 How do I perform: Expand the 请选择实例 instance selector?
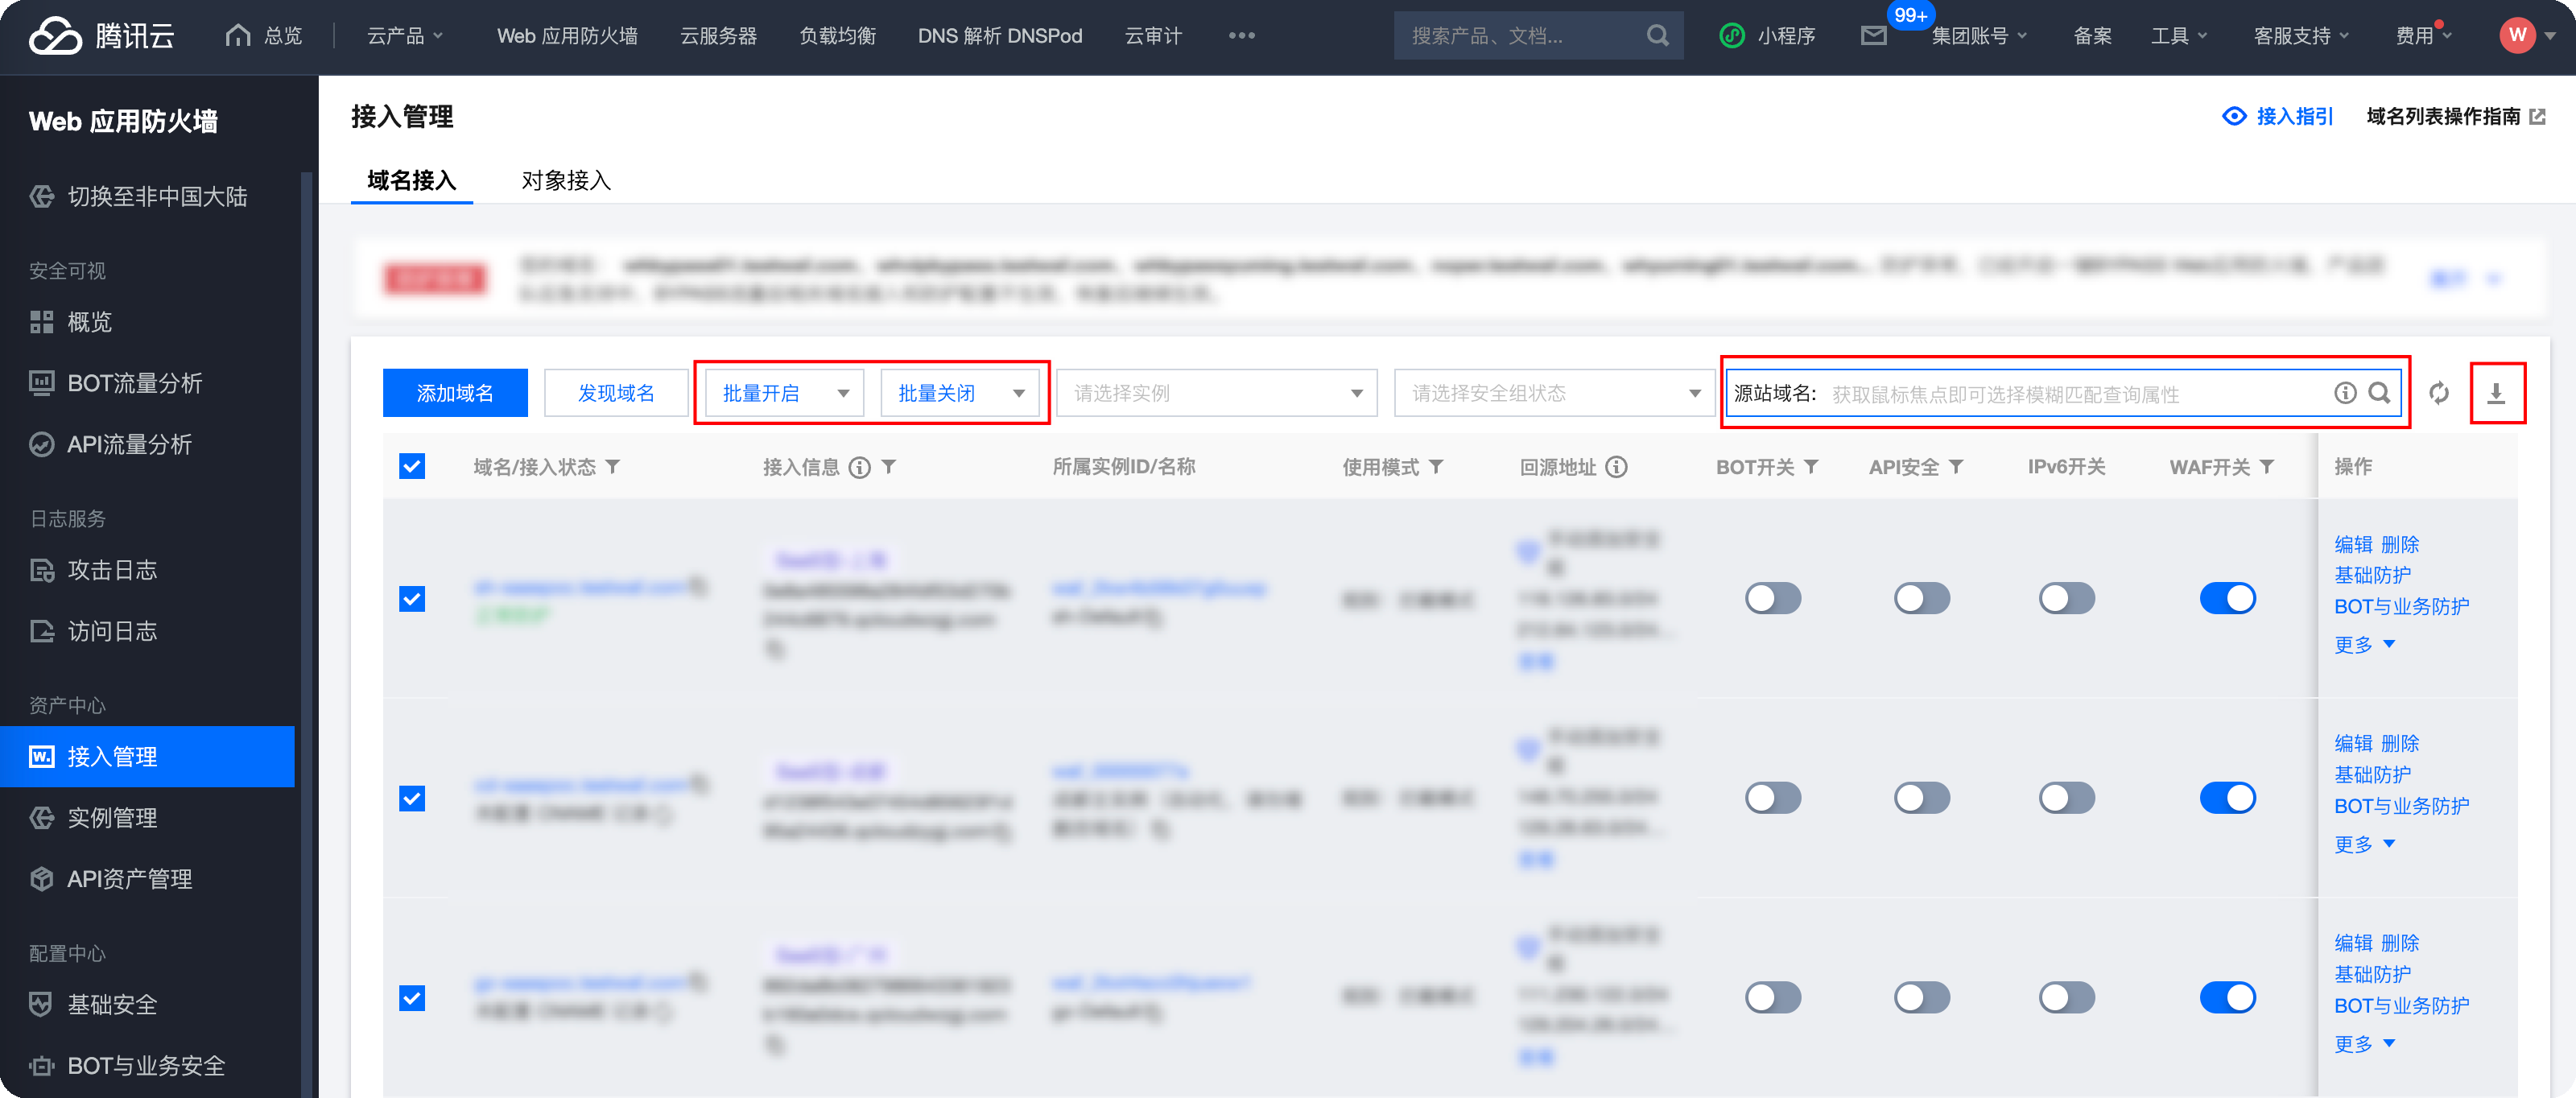1216,393
